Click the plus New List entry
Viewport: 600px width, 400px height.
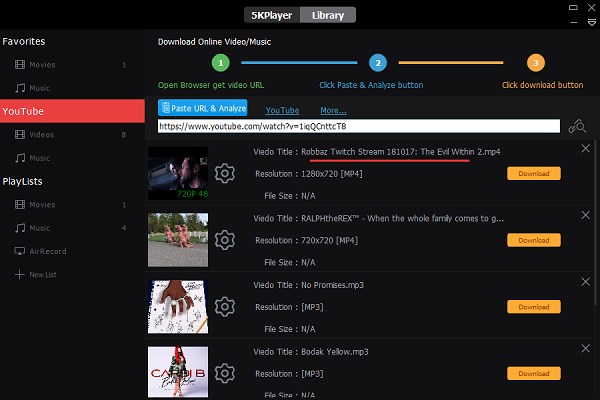35,274
